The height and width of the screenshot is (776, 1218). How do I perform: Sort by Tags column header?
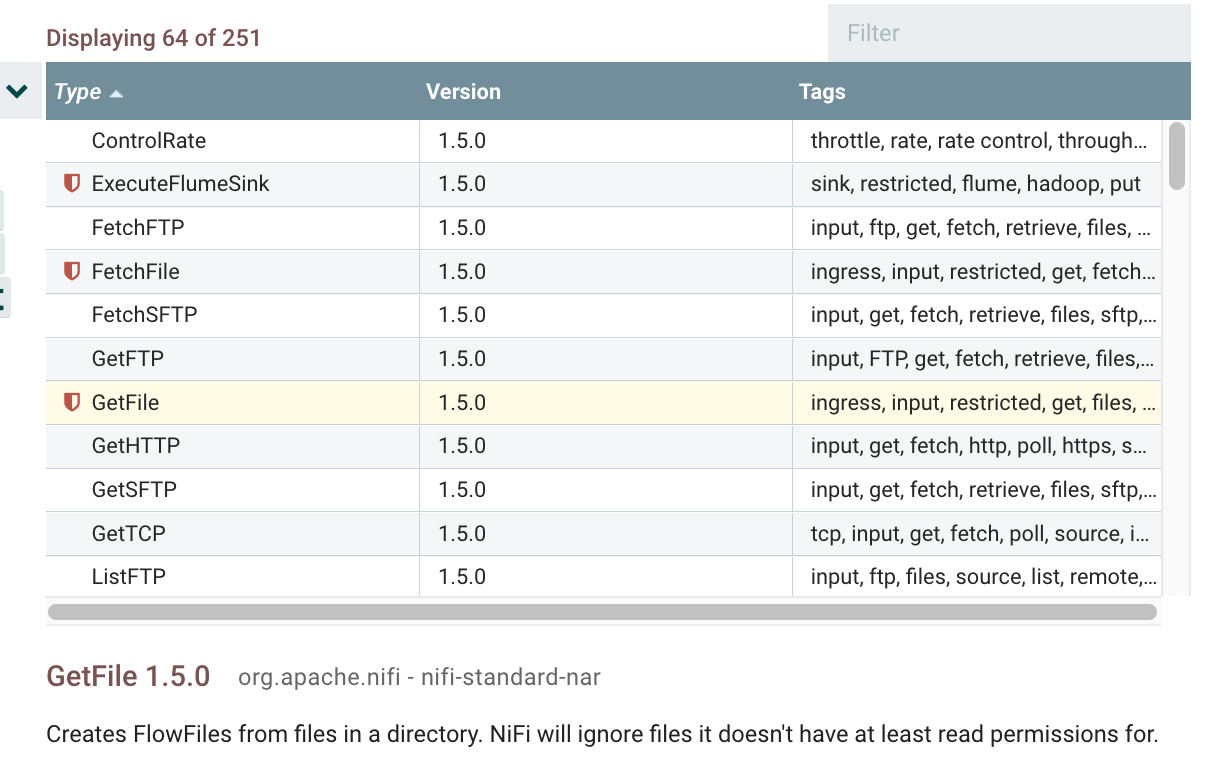tap(822, 92)
